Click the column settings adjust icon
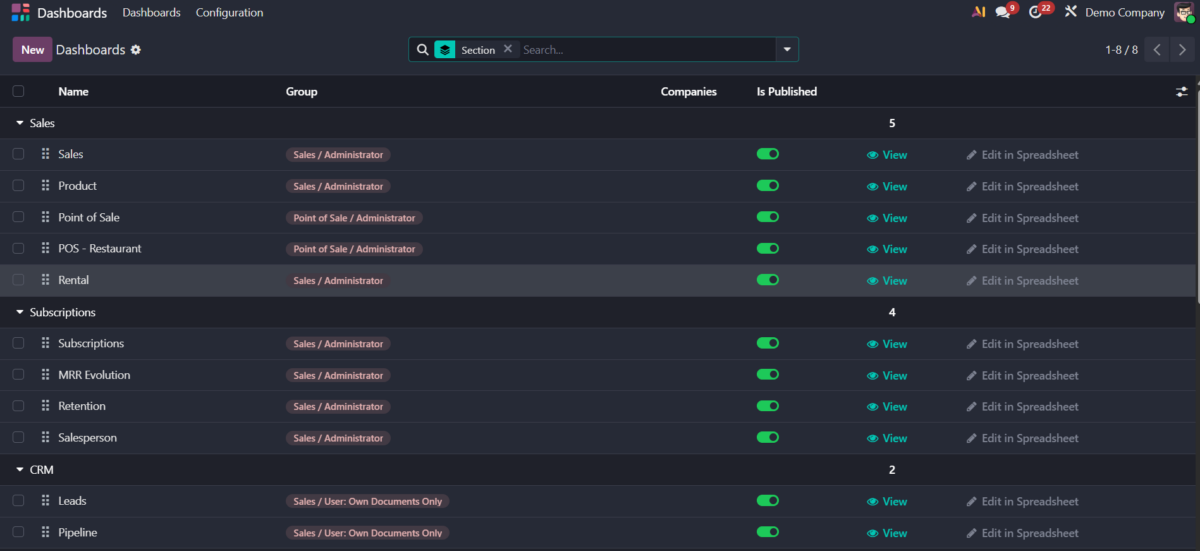This screenshot has height=551, width=1200. pyautogui.click(x=1182, y=92)
